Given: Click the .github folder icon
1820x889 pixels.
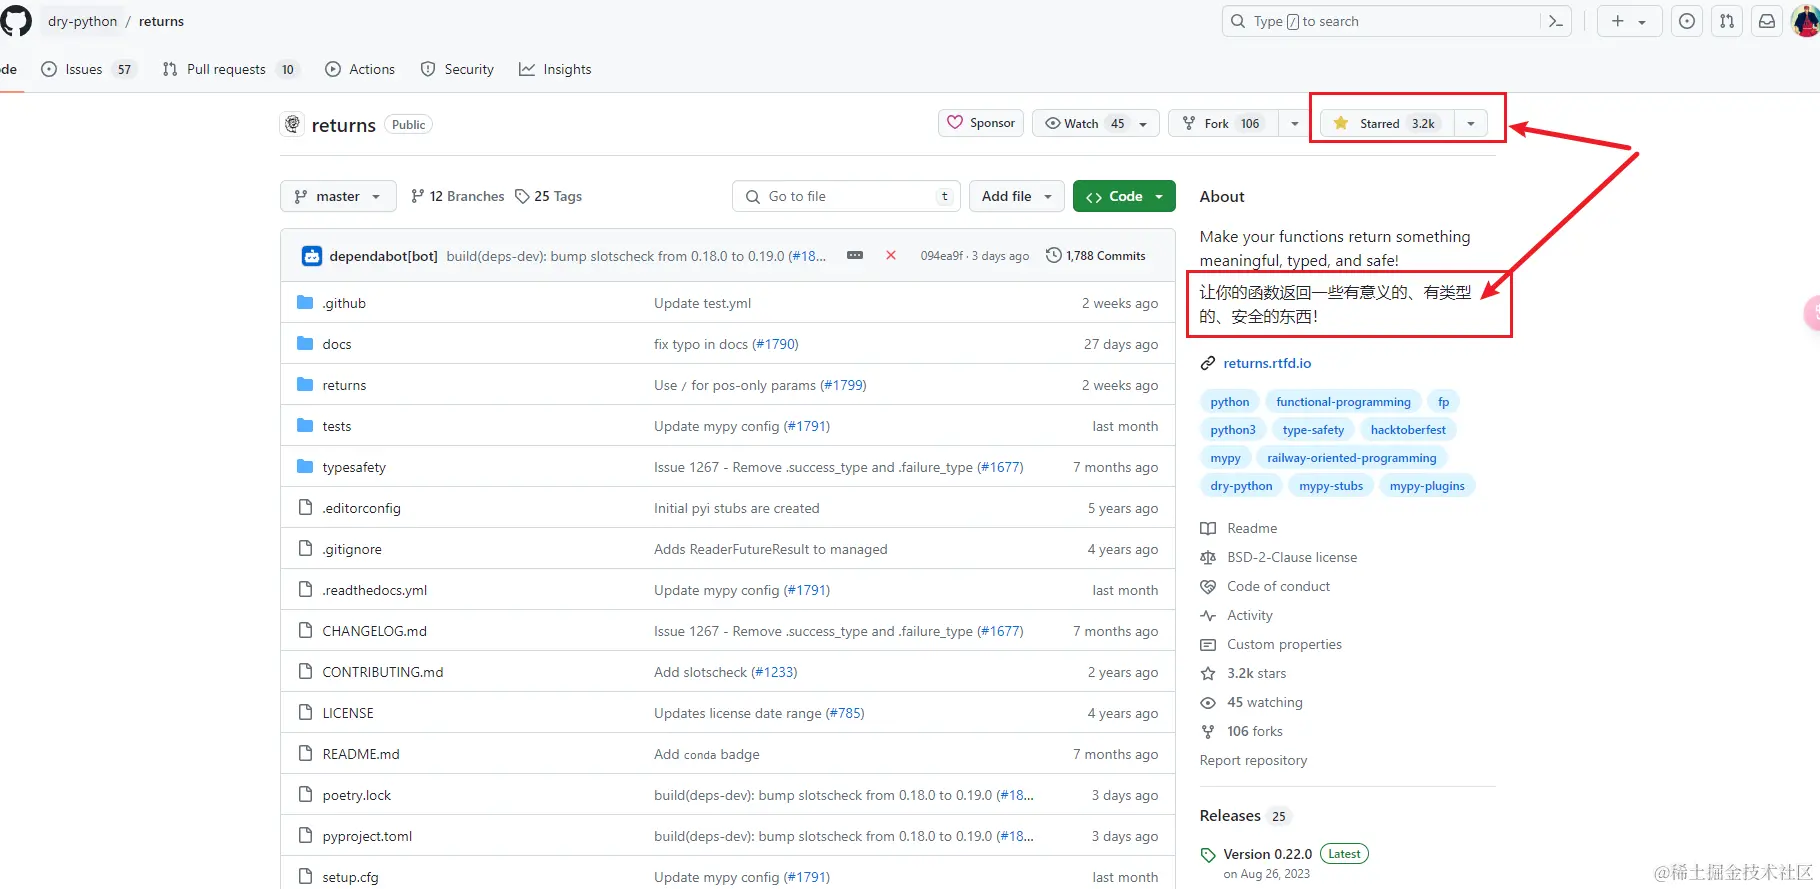Looking at the screenshot, I should click(305, 303).
